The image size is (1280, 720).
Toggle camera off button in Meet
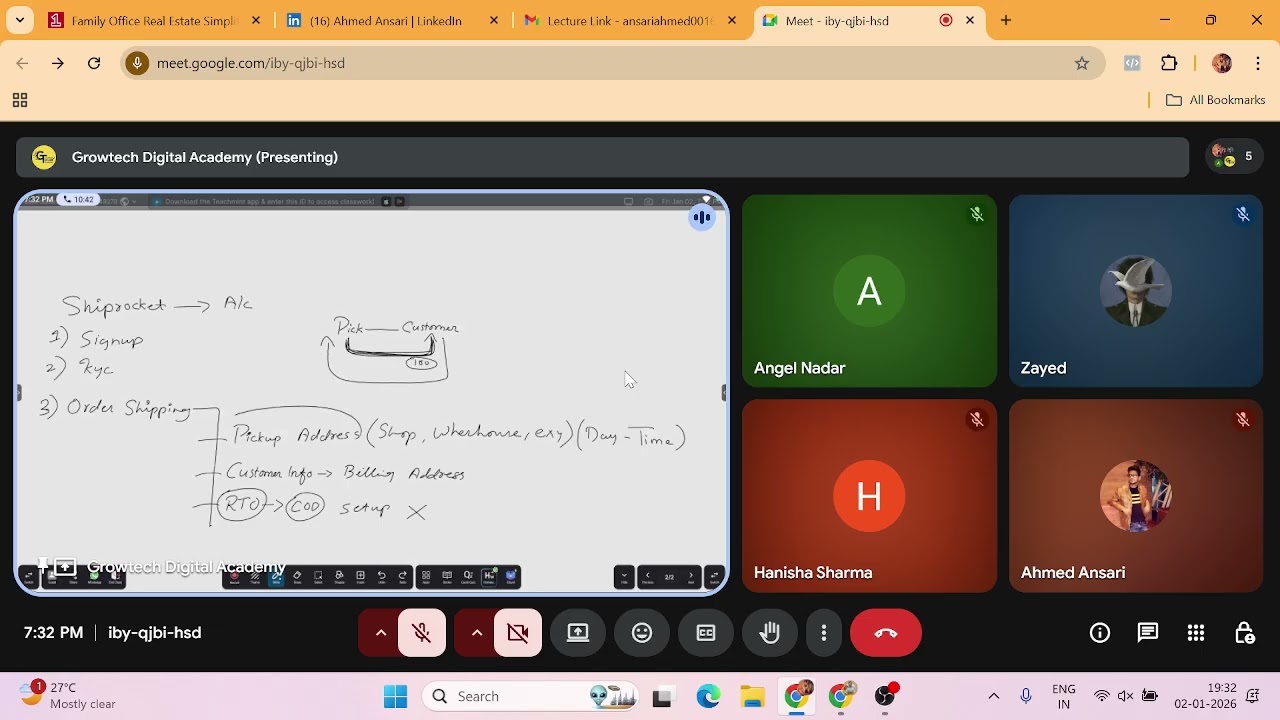518,633
